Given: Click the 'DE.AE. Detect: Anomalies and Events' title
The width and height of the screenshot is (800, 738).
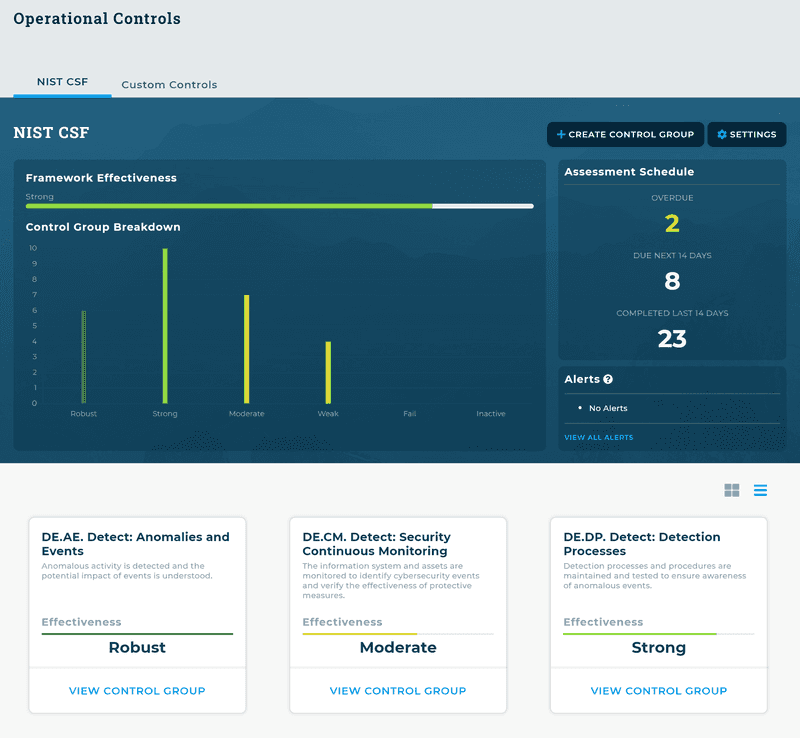Looking at the screenshot, I should click(x=135, y=544).
